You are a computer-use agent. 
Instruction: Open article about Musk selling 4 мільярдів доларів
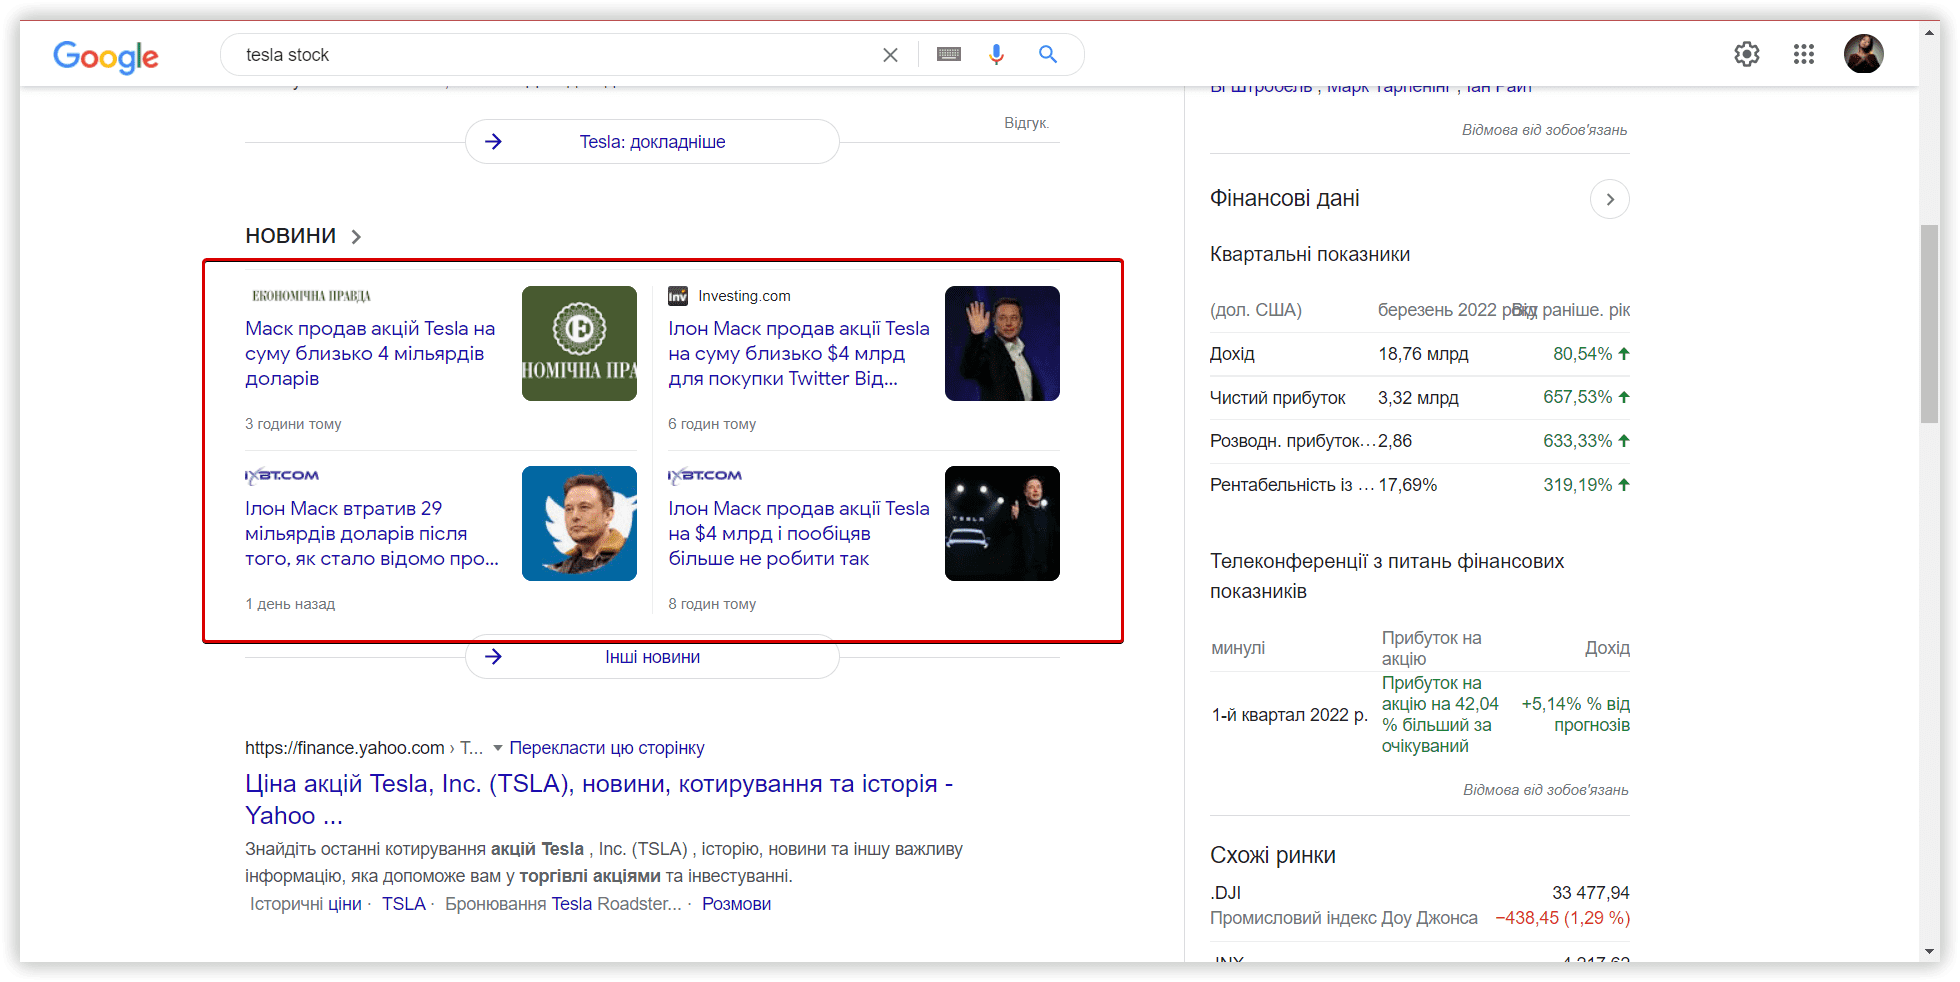[x=370, y=354]
